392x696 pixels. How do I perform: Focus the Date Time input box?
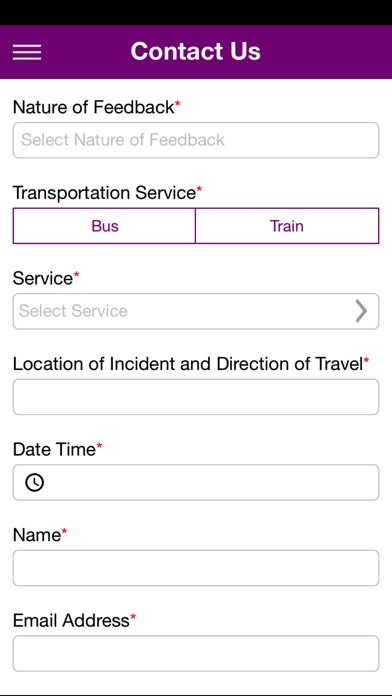pos(196,482)
